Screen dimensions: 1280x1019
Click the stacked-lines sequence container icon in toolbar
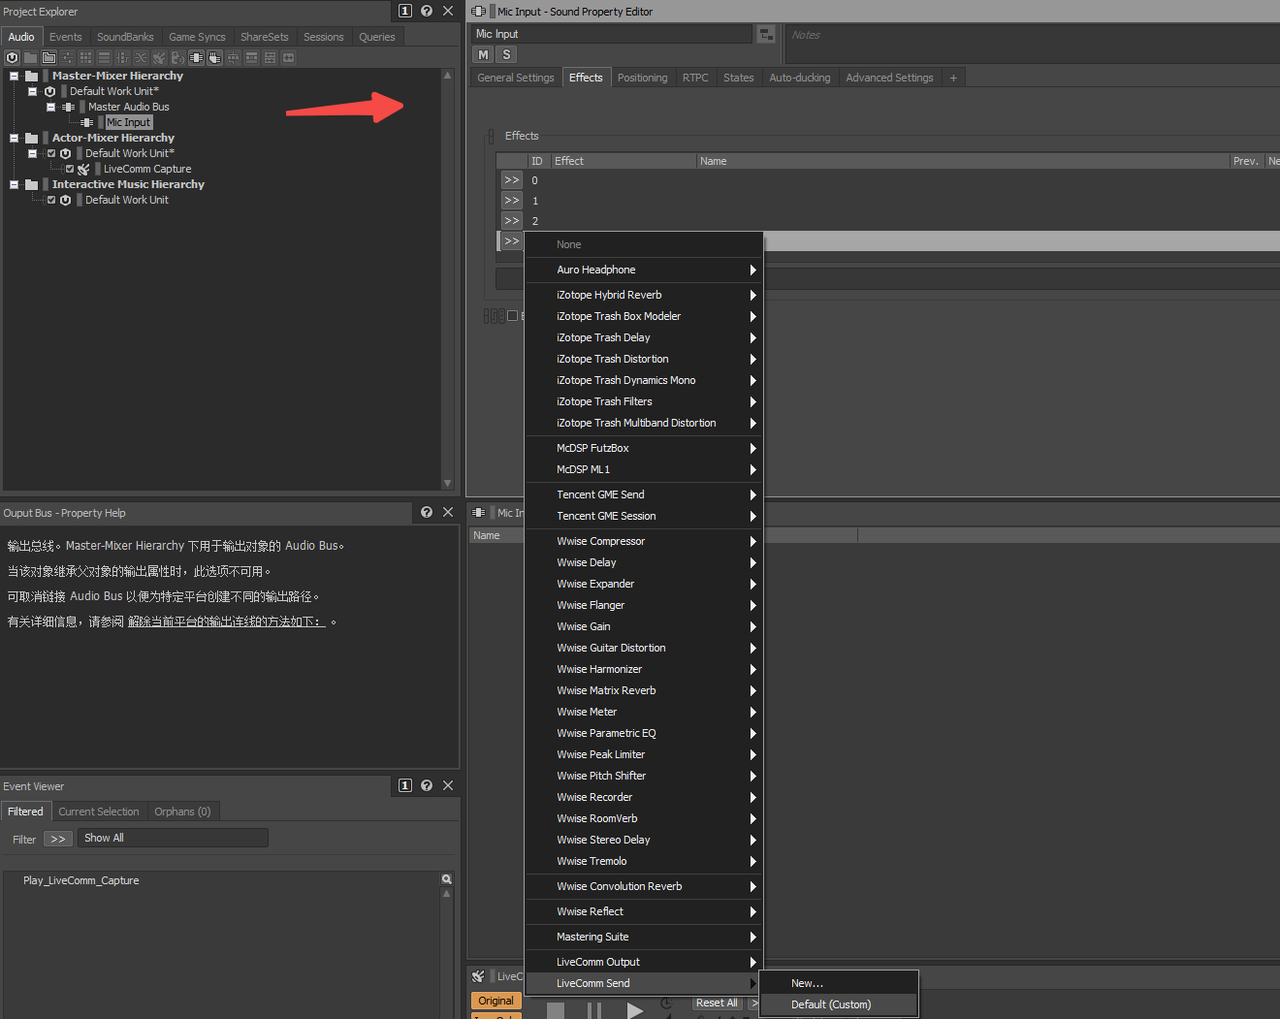pyautogui.click(x=104, y=58)
